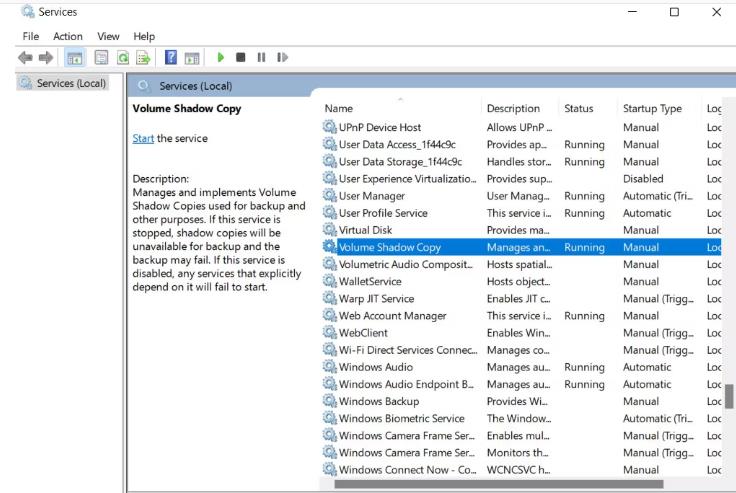This screenshot has height=493, width=736.
Task: Click 'Enables mul...' description cell
Action: tap(518, 435)
